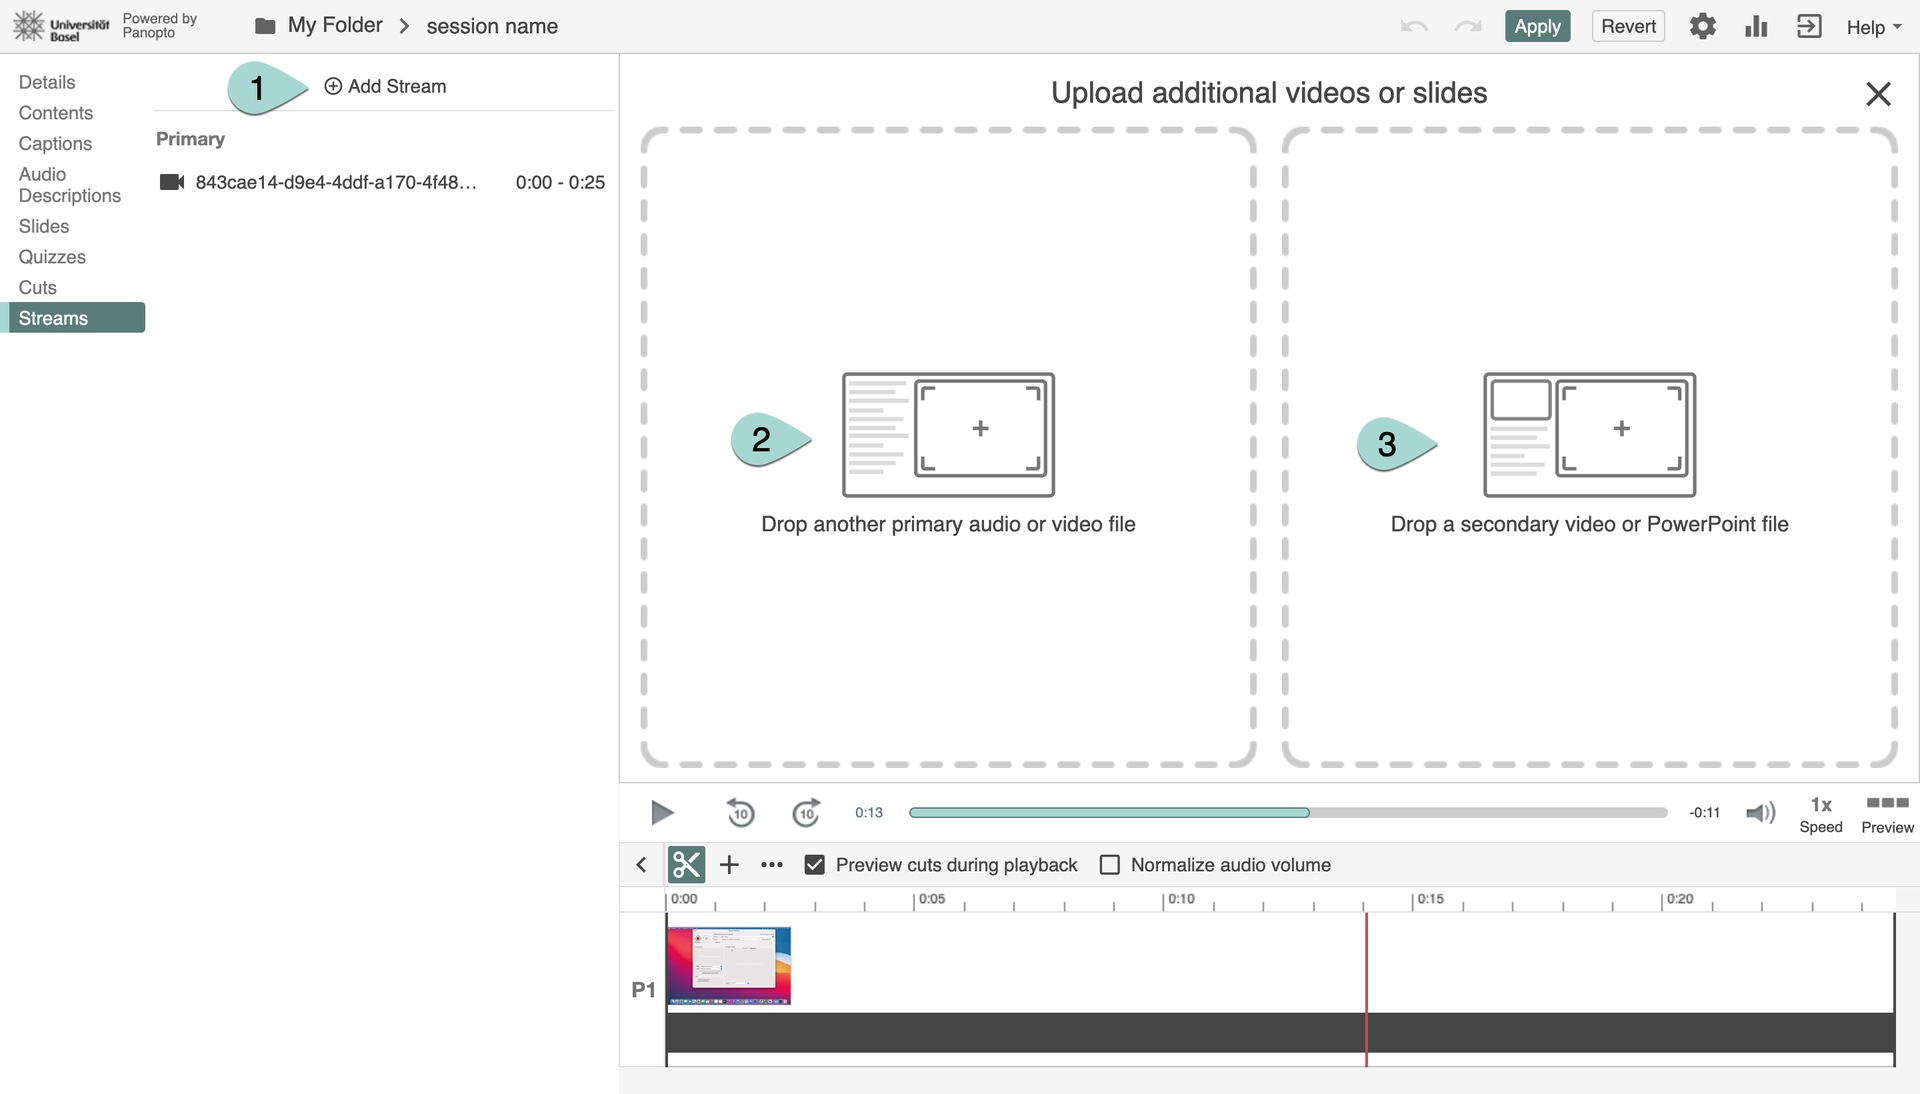Click the undo arrow icon
This screenshot has width=1920, height=1094.
pyautogui.click(x=1414, y=27)
